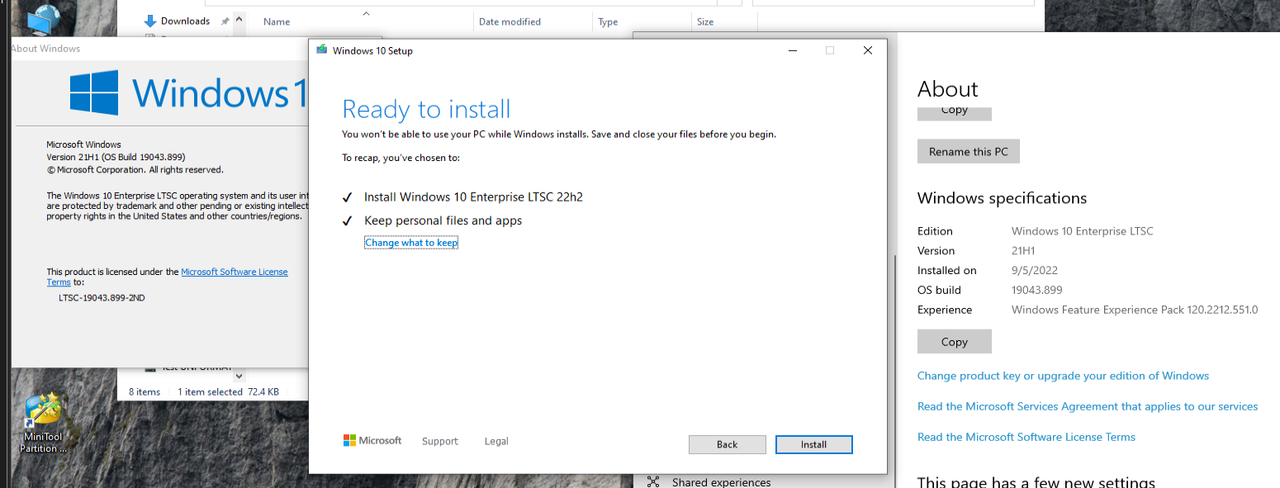The width and height of the screenshot is (1280, 488).
Task: Open the 'Change what to keep' link
Action: click(x=411, y=243)
